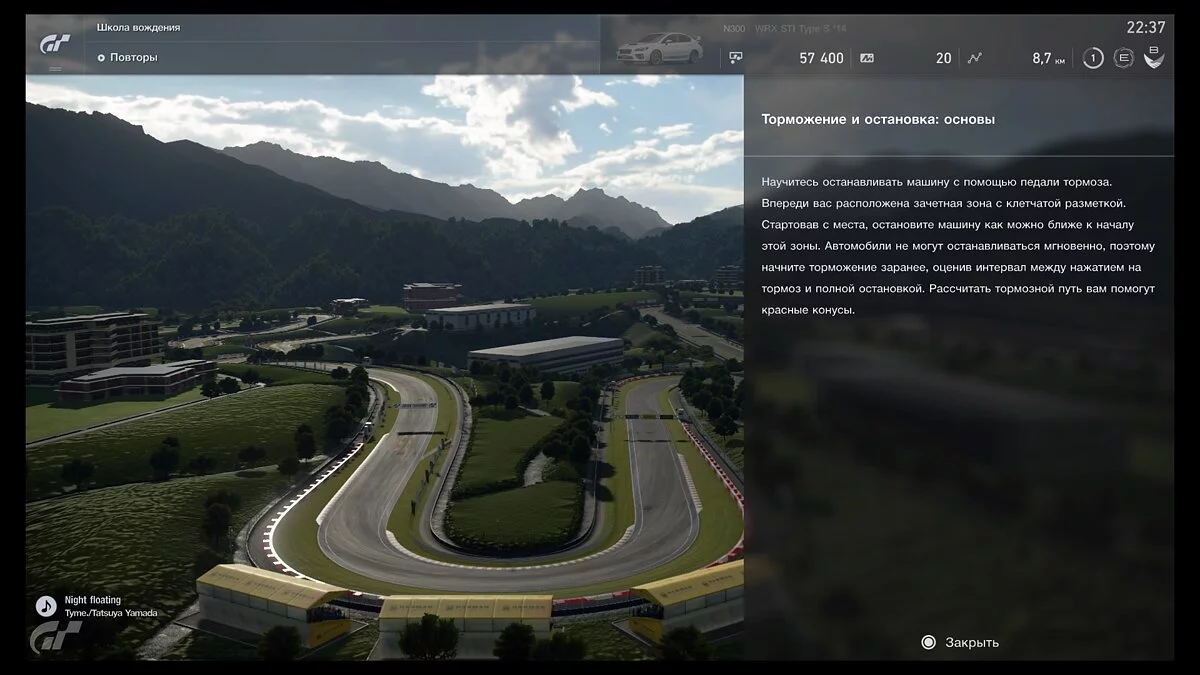Select the Повторы menu item

(127, 58)
